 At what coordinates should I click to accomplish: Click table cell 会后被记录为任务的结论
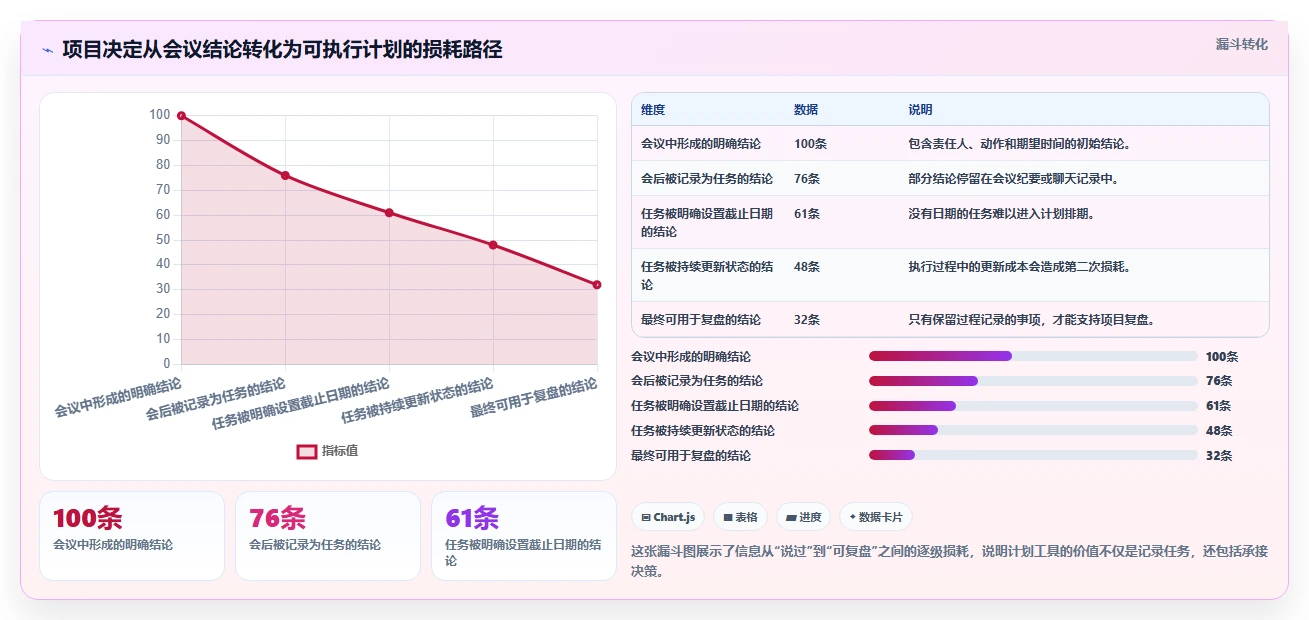[x=707, y=179]
